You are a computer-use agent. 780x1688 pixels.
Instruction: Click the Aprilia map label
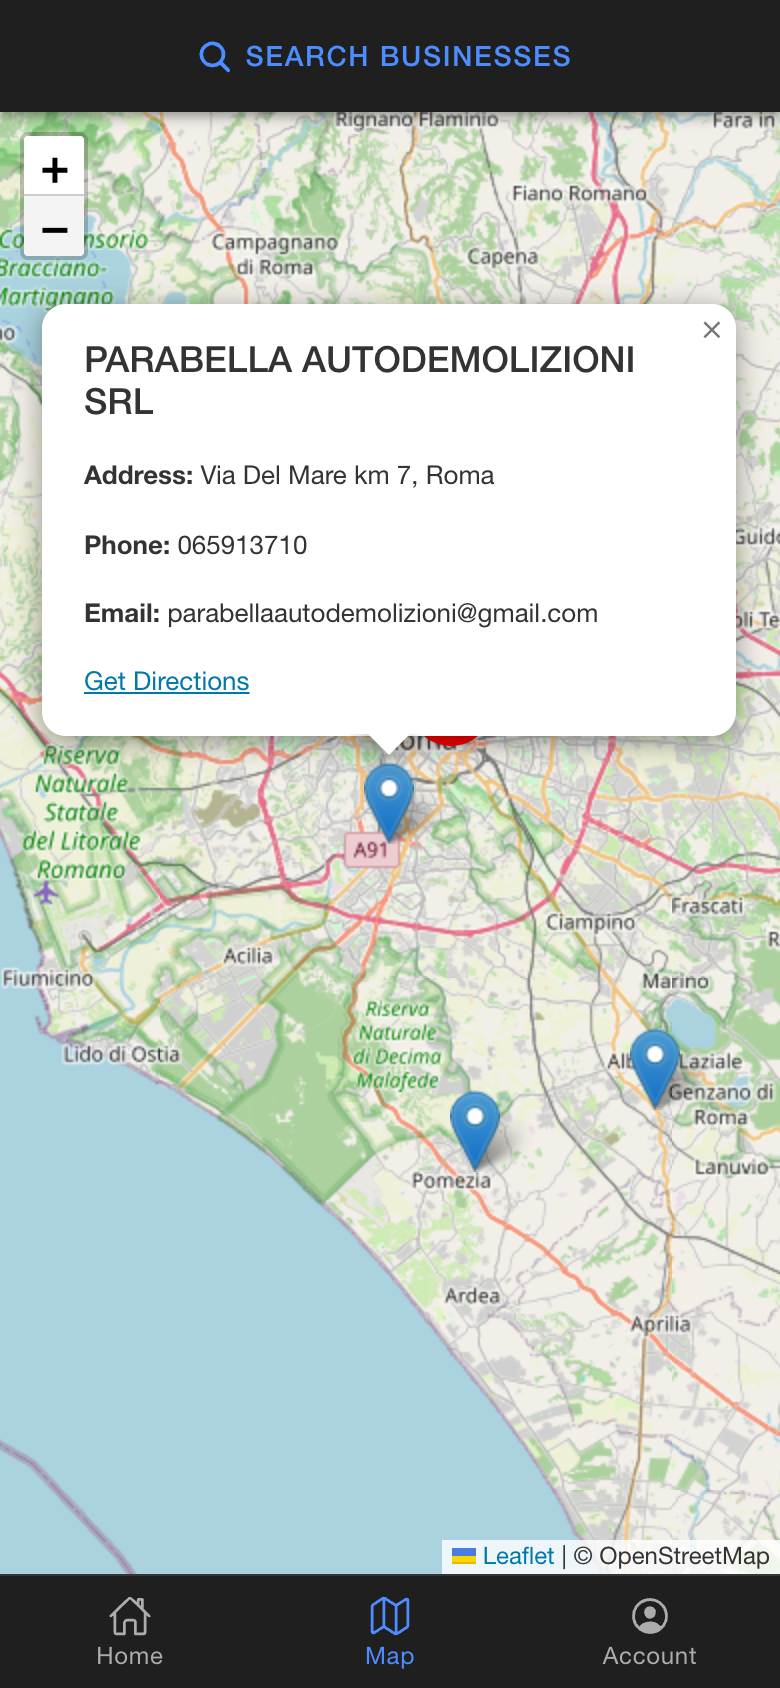(661, 1323)
